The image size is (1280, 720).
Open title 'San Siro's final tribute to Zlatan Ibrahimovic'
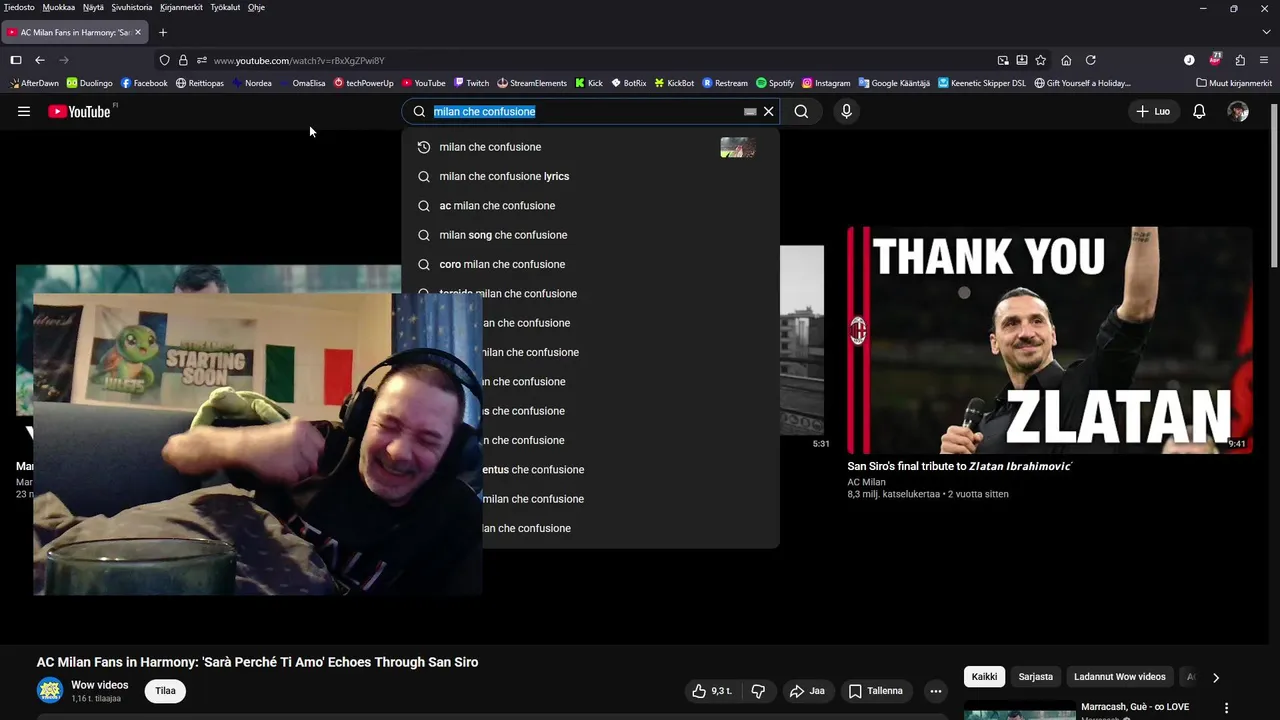(959, 466)
